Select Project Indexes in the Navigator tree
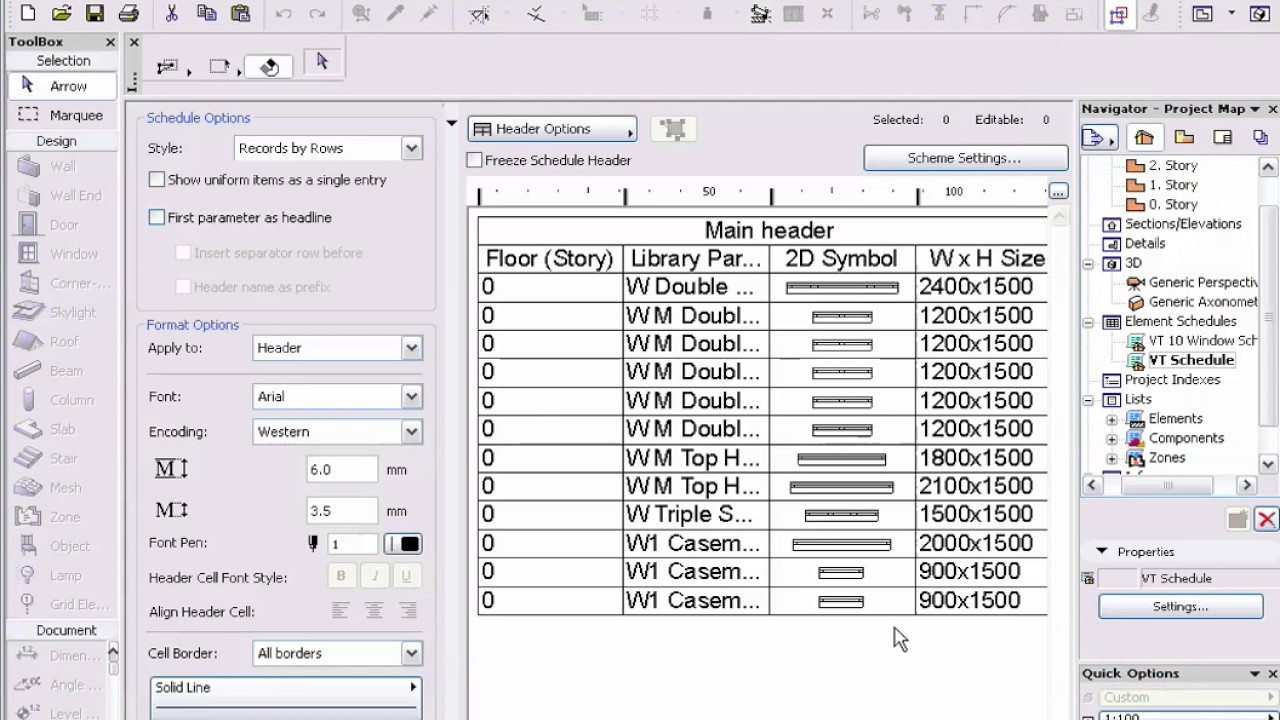Screen dimensions: 1280x720 [1172, 380]
